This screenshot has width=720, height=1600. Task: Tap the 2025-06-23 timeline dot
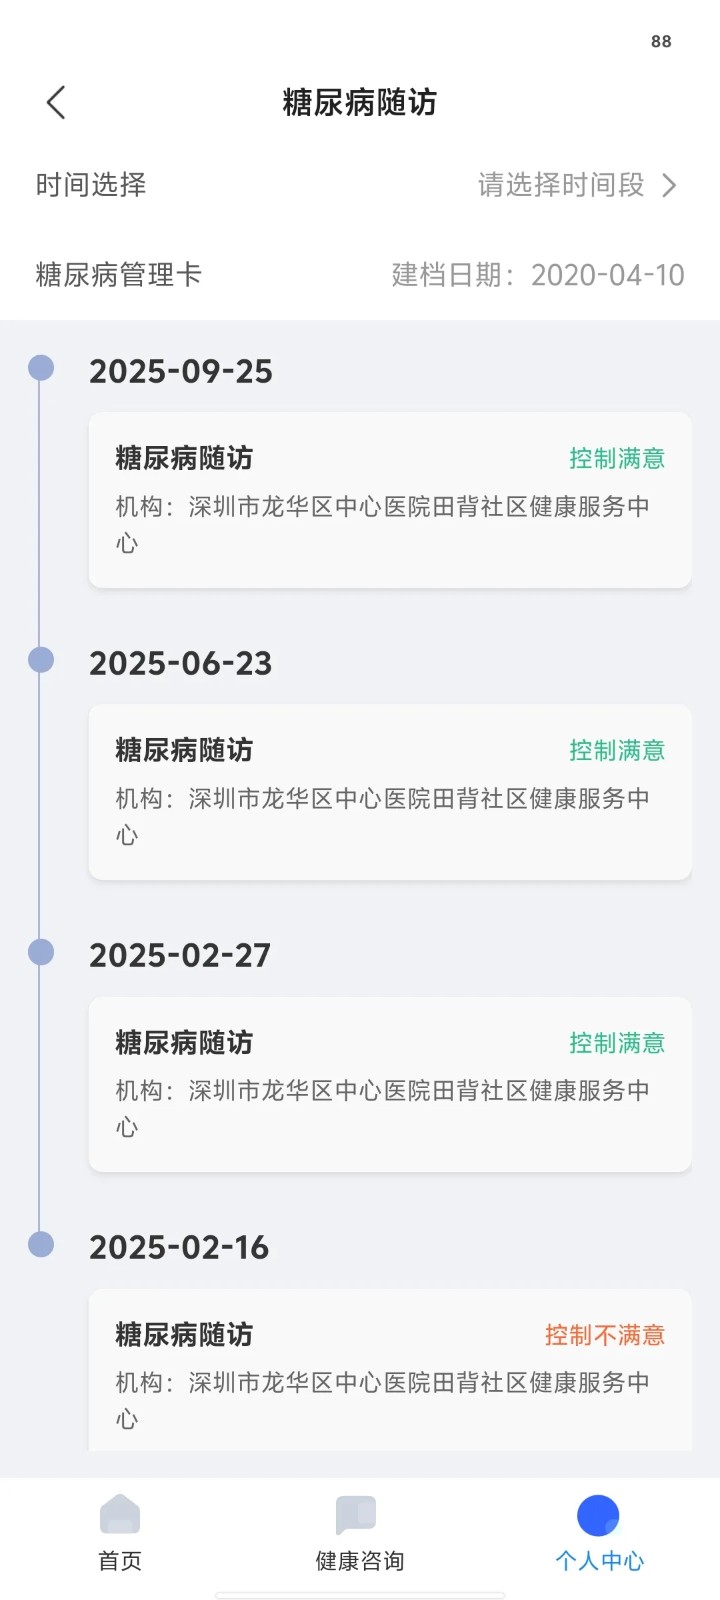point(41,660)
